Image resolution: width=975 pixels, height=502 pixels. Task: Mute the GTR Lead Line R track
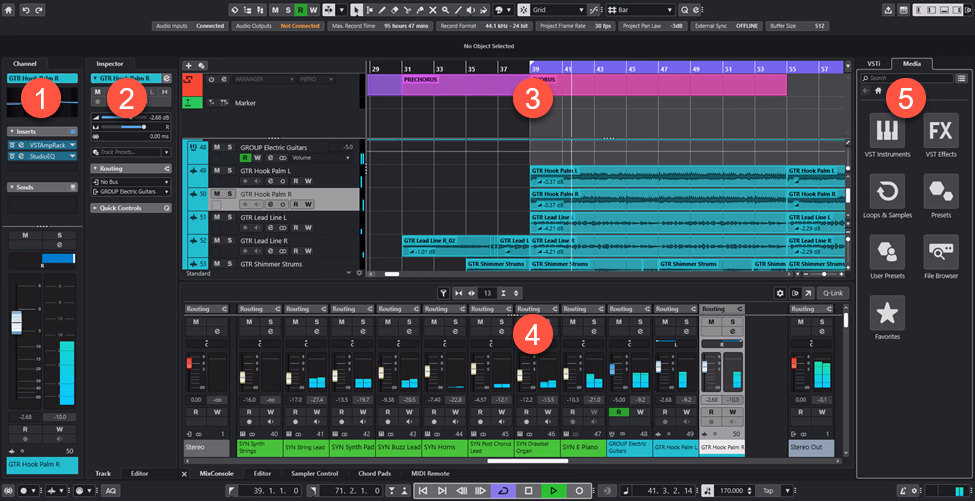(x=217, y=241)
